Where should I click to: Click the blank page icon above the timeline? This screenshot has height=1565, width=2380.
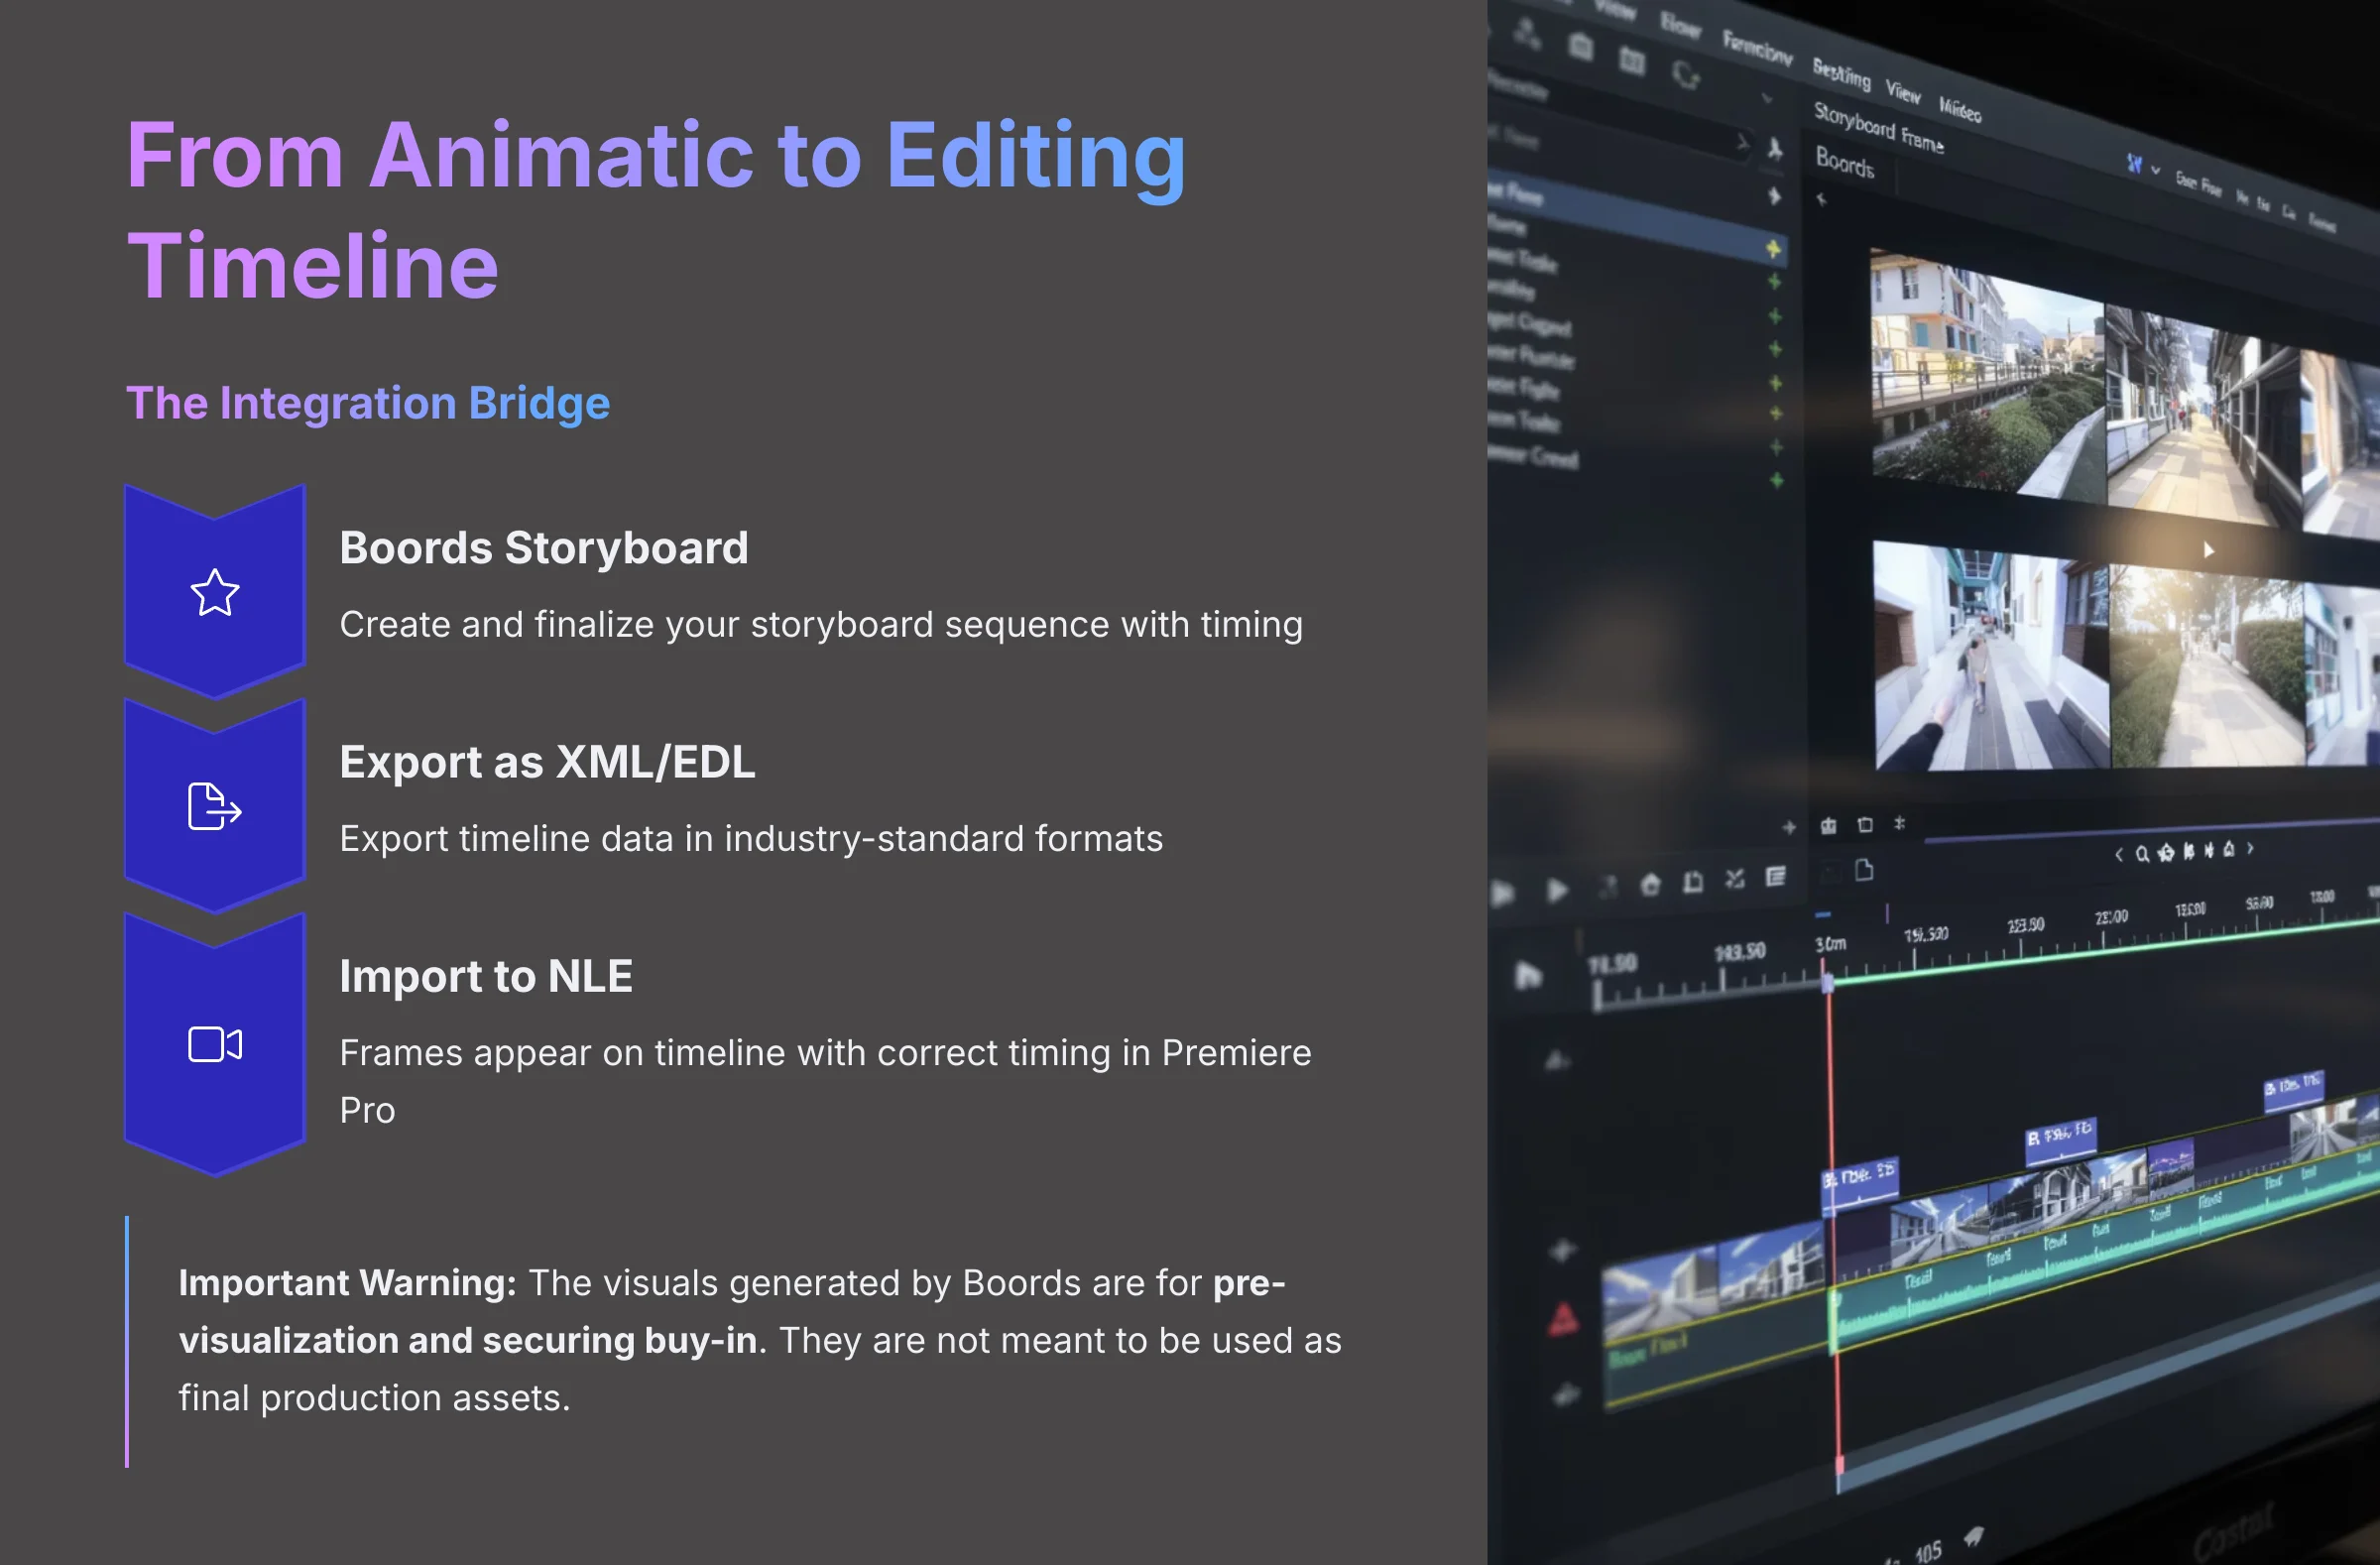pos(1864,870)
